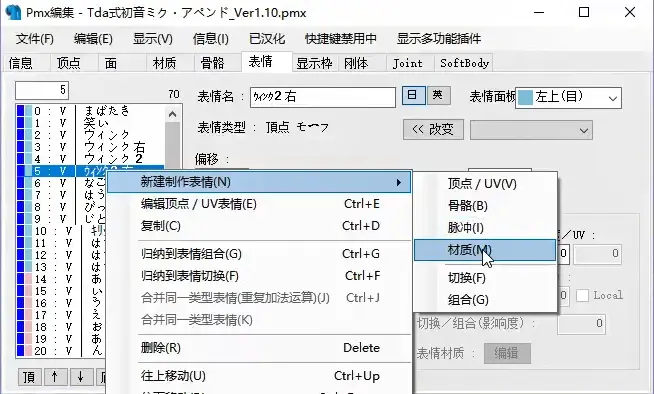Click the down arrow move button
654x394 pixels.
tap(80, 377)
